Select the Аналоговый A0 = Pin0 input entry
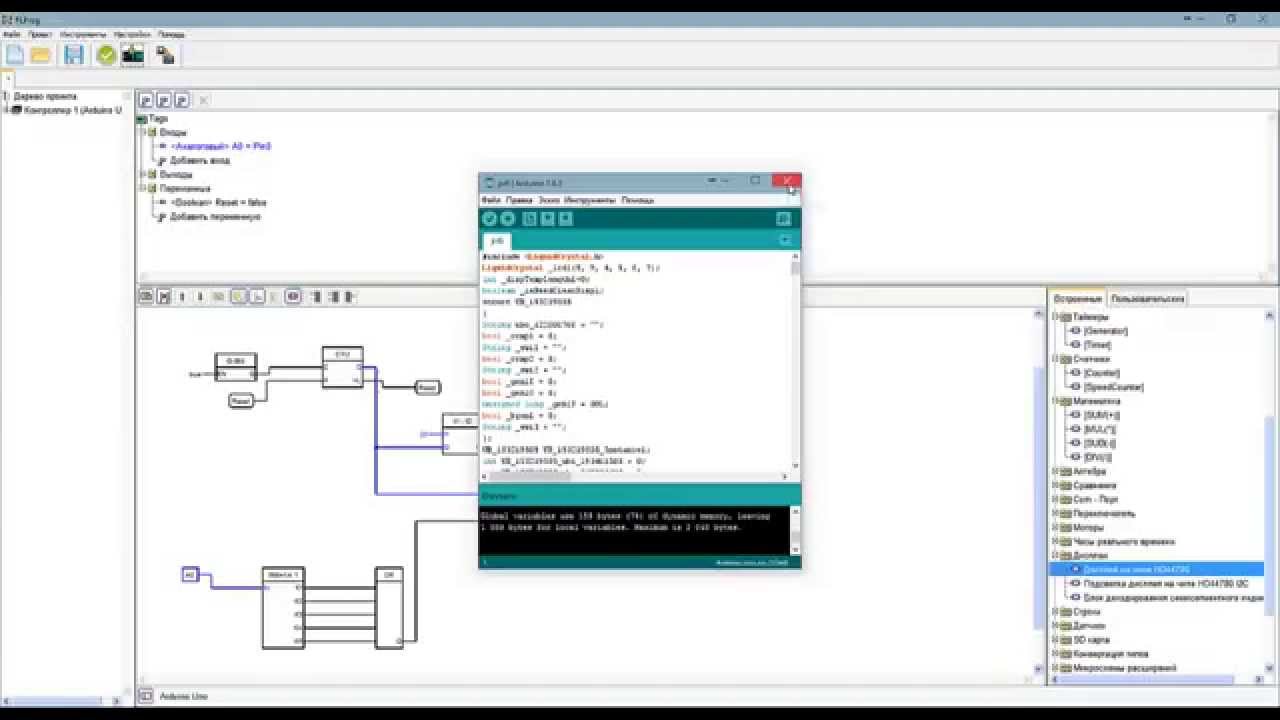 221,146
